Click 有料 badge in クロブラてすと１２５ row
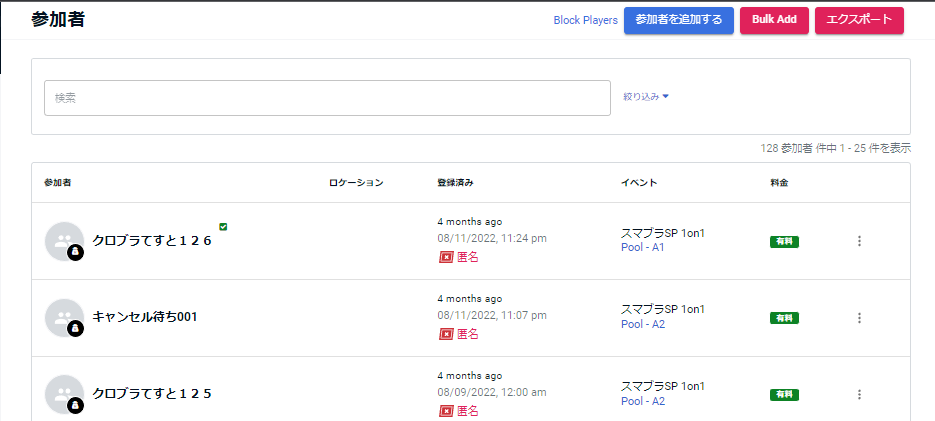Image resolution: width=935 pixels, height=421 pixels. (x=784, y=394)
